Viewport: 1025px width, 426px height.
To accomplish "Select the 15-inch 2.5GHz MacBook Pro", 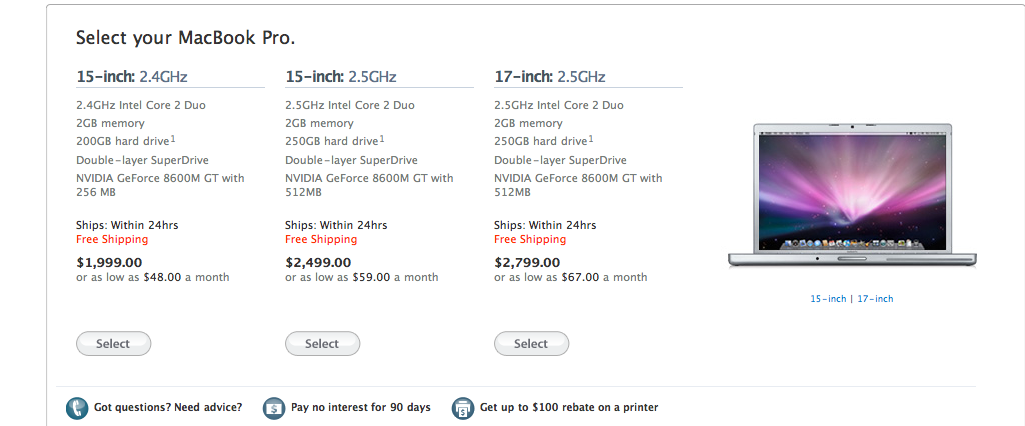I will (x=322, y=344).
